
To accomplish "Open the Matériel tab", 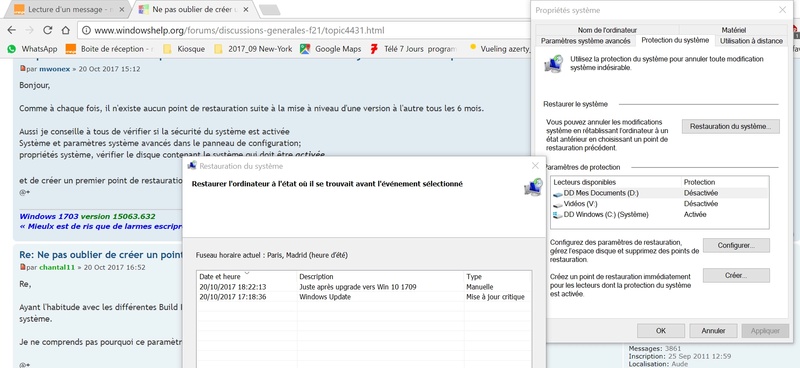I will coord(734,30).
